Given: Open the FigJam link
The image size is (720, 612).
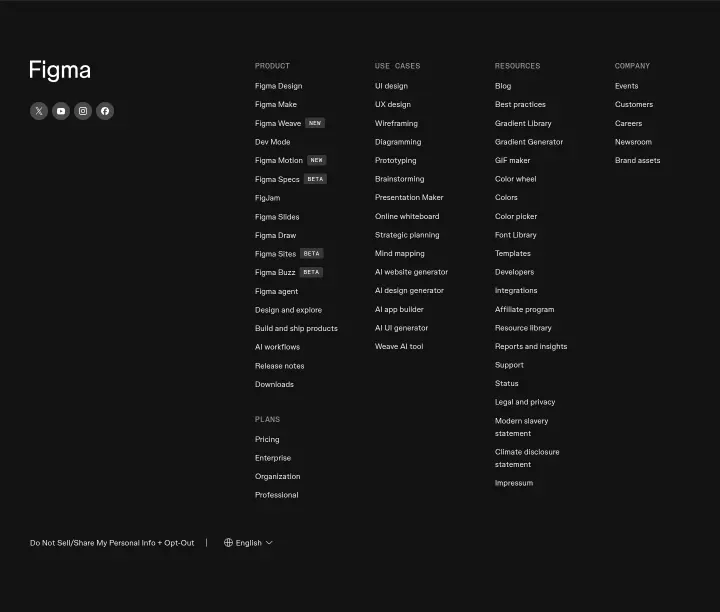Looking at the screenshot, I should tap(267, 198).
